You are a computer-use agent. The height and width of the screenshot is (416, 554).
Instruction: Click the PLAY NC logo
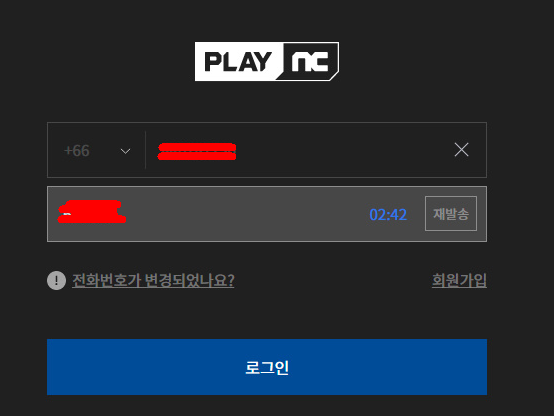[x=267, y=61]
